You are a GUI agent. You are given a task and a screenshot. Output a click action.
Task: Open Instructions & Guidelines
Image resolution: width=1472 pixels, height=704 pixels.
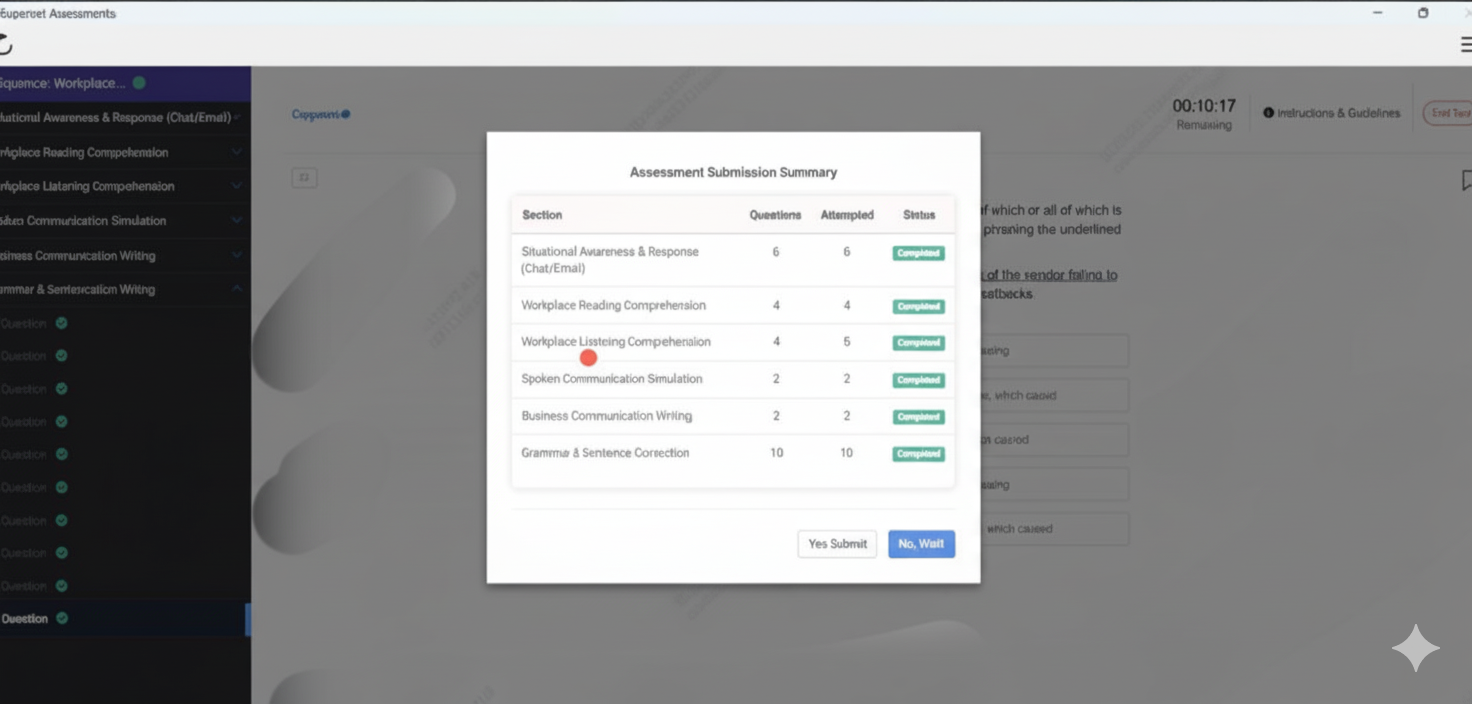click(1340, 113)
